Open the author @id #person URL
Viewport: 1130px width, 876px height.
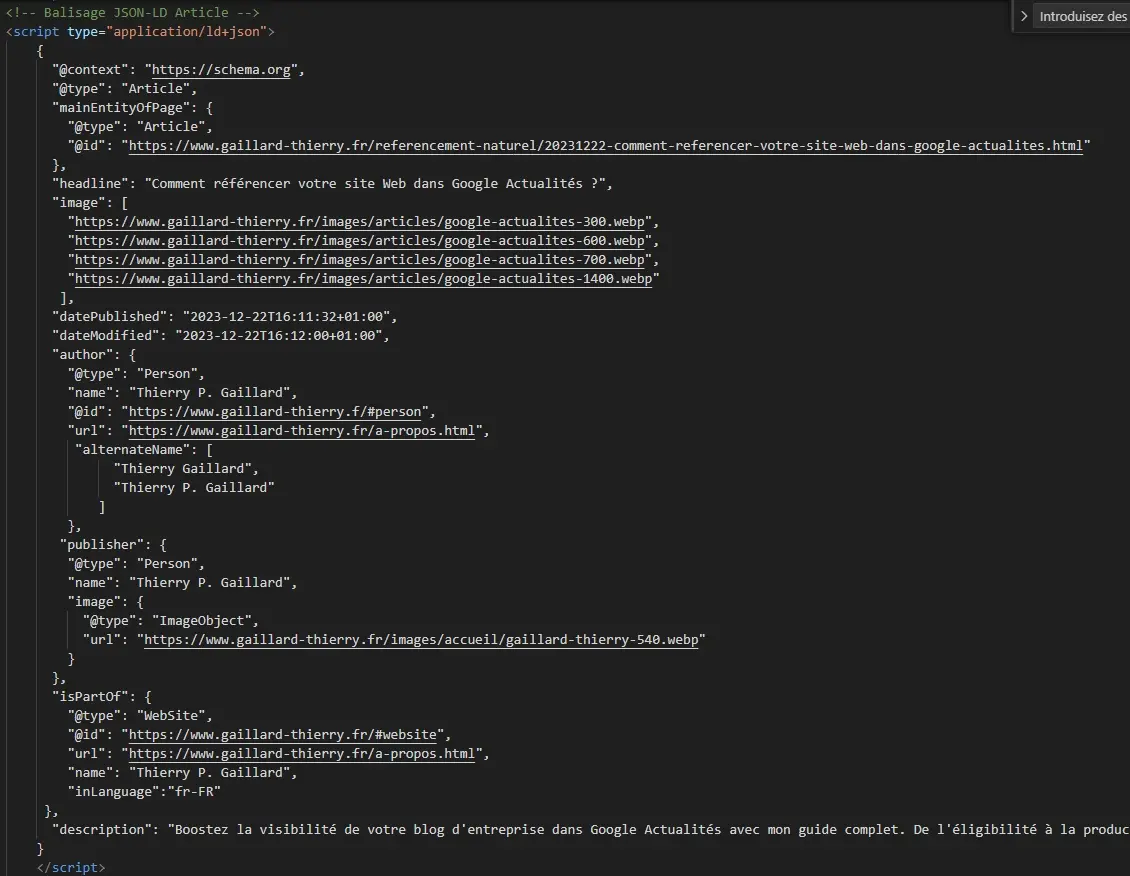(x=275, y=412)
